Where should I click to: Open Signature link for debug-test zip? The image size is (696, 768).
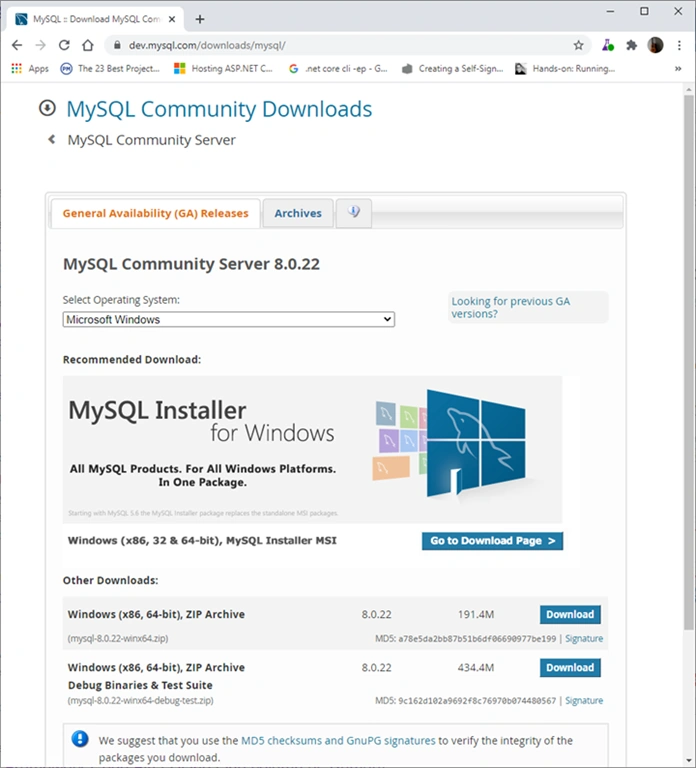click(x=584, y=701)
